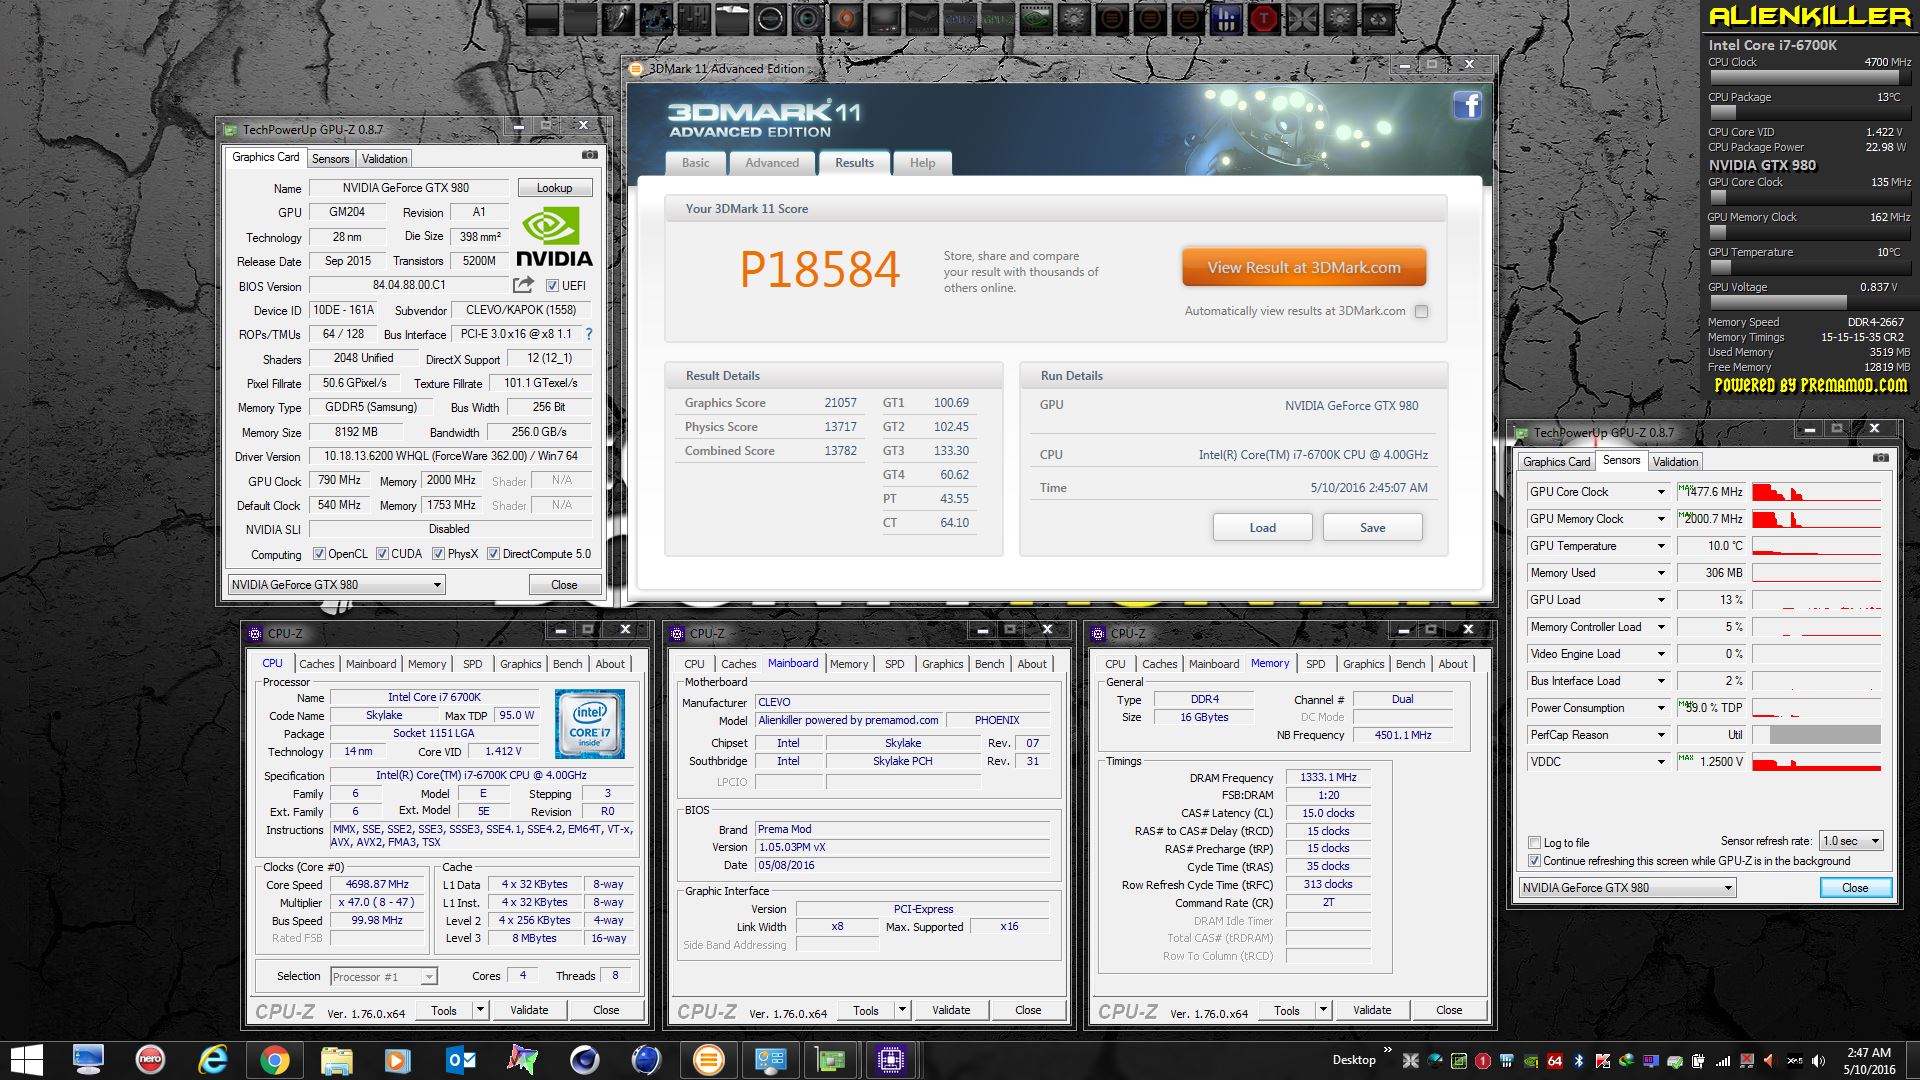The width and height of the screenshot is (1920, 1080).
Task: Open Internet Explorer from the taskbar
Action: [212, 1059]
